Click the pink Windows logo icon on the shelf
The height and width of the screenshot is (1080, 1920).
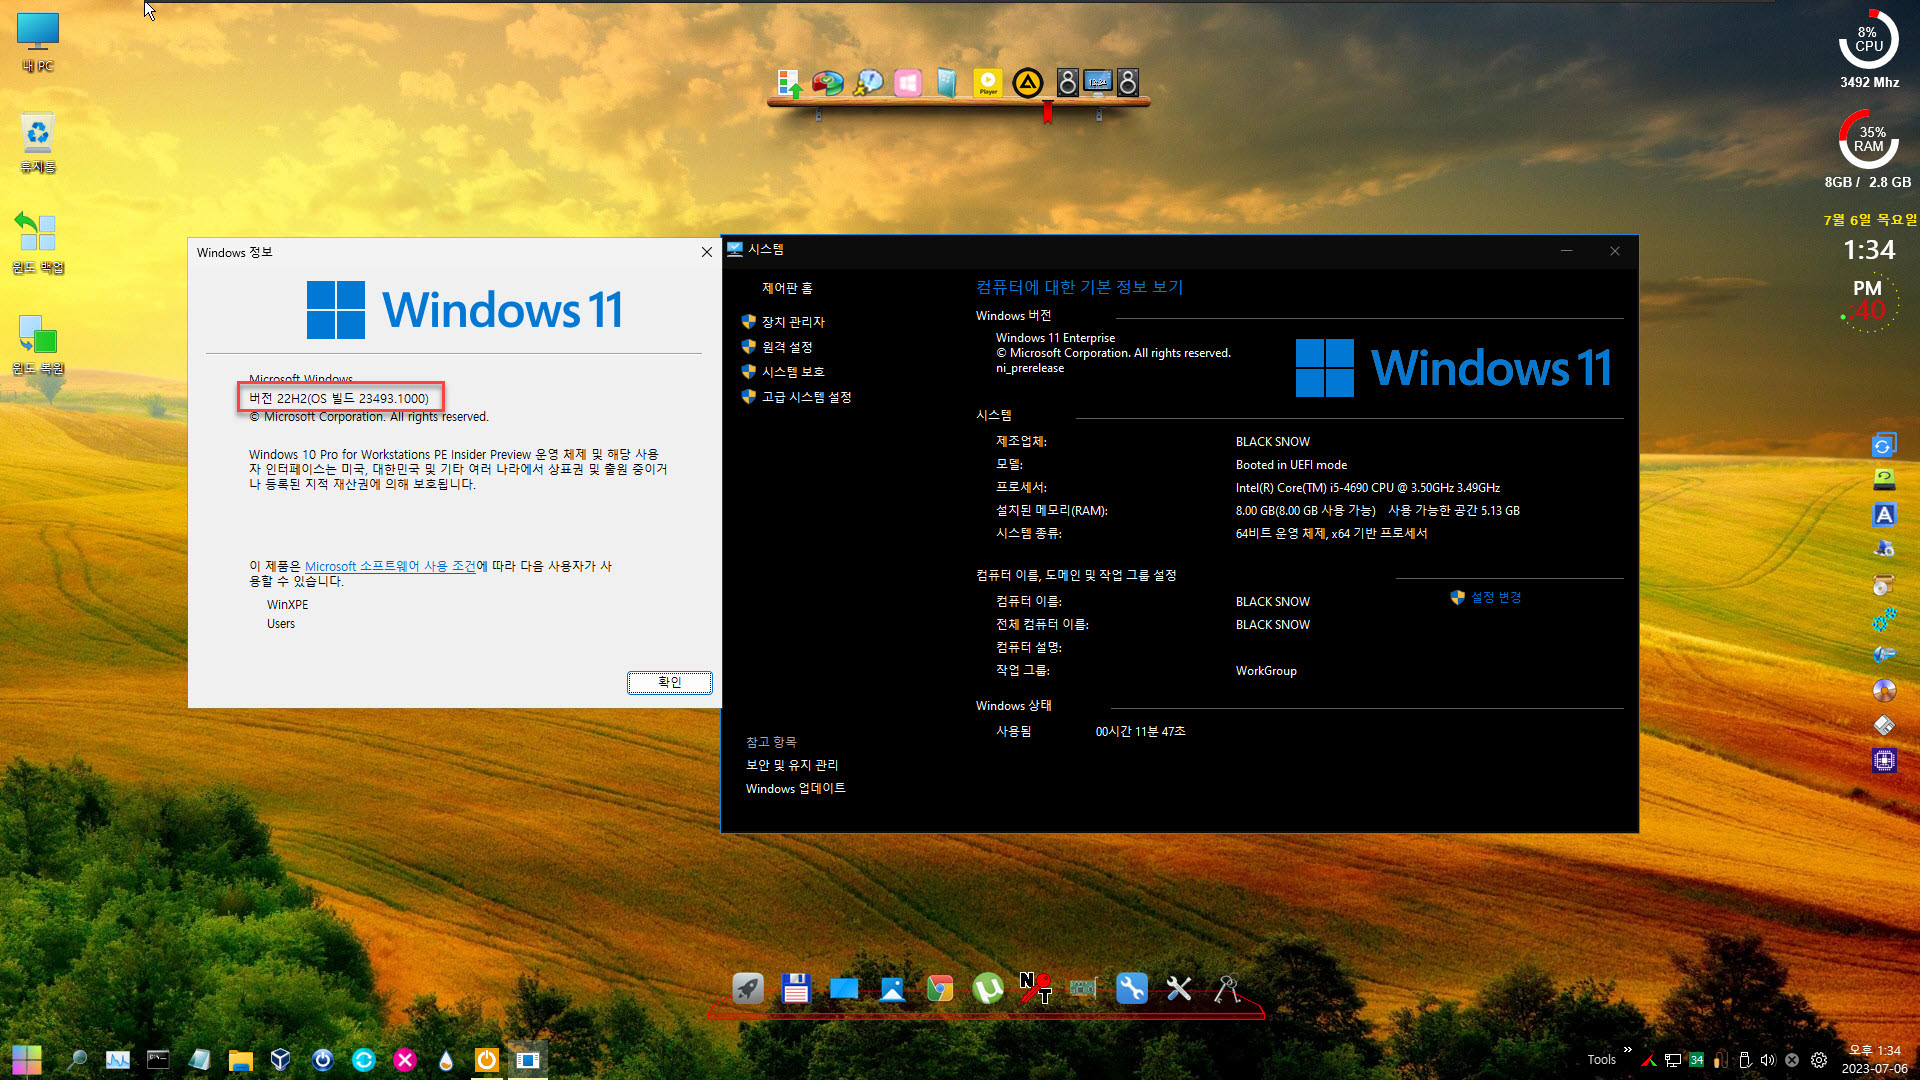click(x=908, y=83)
